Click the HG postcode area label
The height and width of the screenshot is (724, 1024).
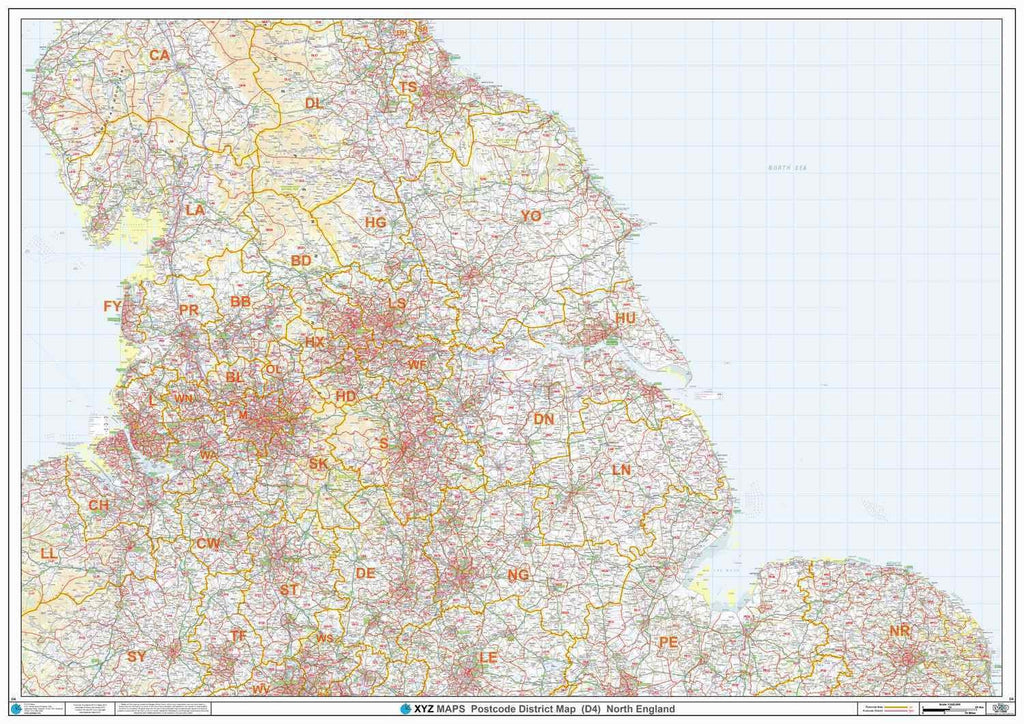[375, 222]
